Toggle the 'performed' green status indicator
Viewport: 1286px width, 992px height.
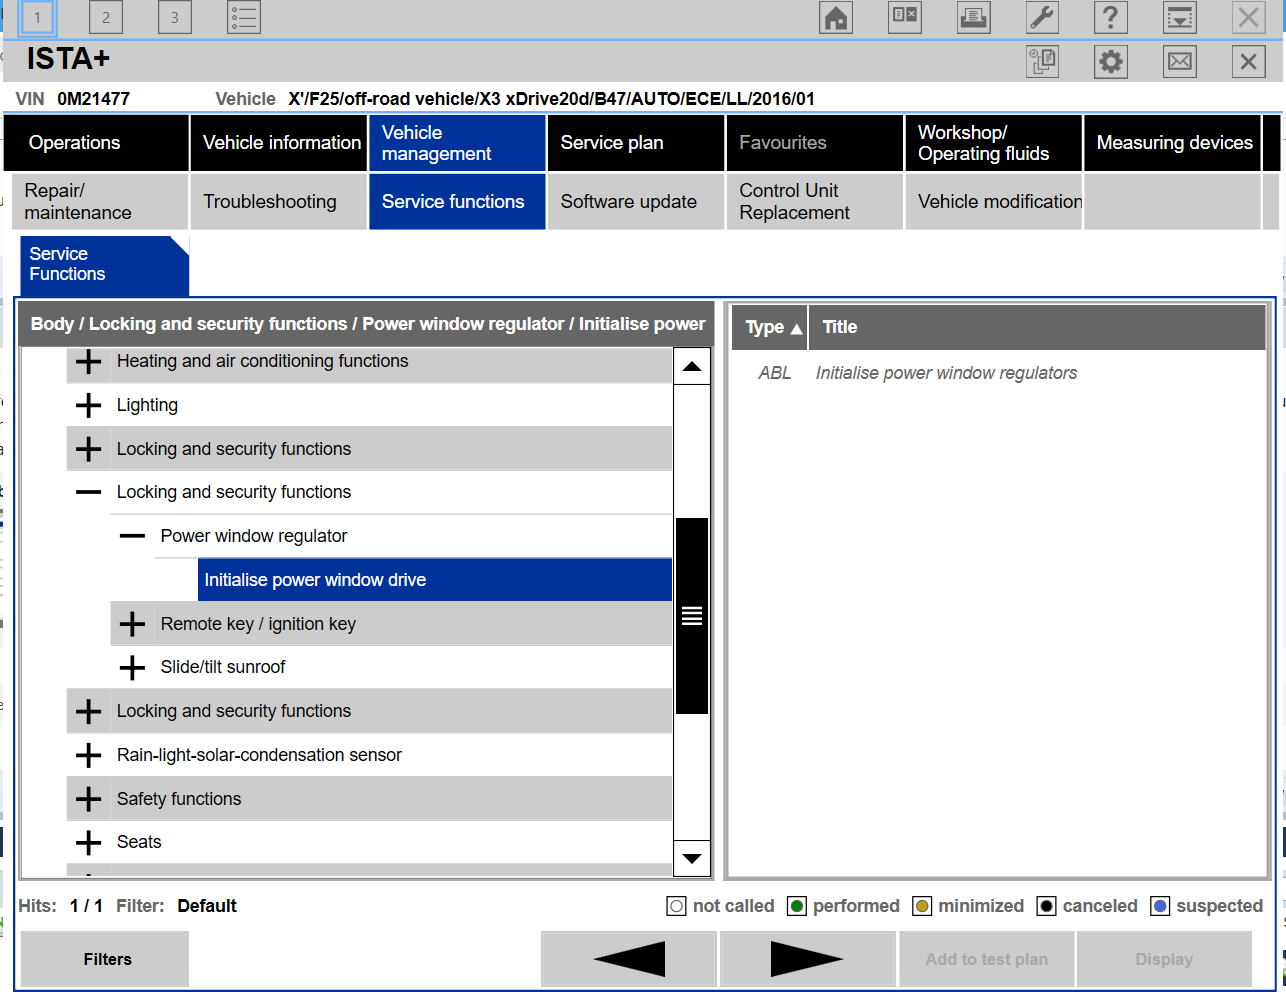coord(797,906)
